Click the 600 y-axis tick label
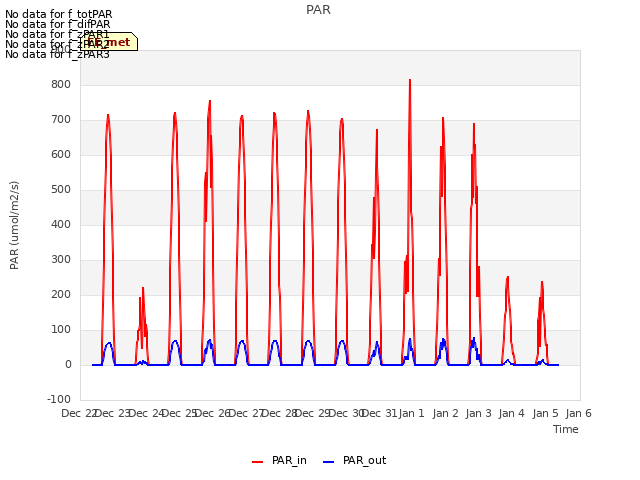 click(x=61, y=155)
